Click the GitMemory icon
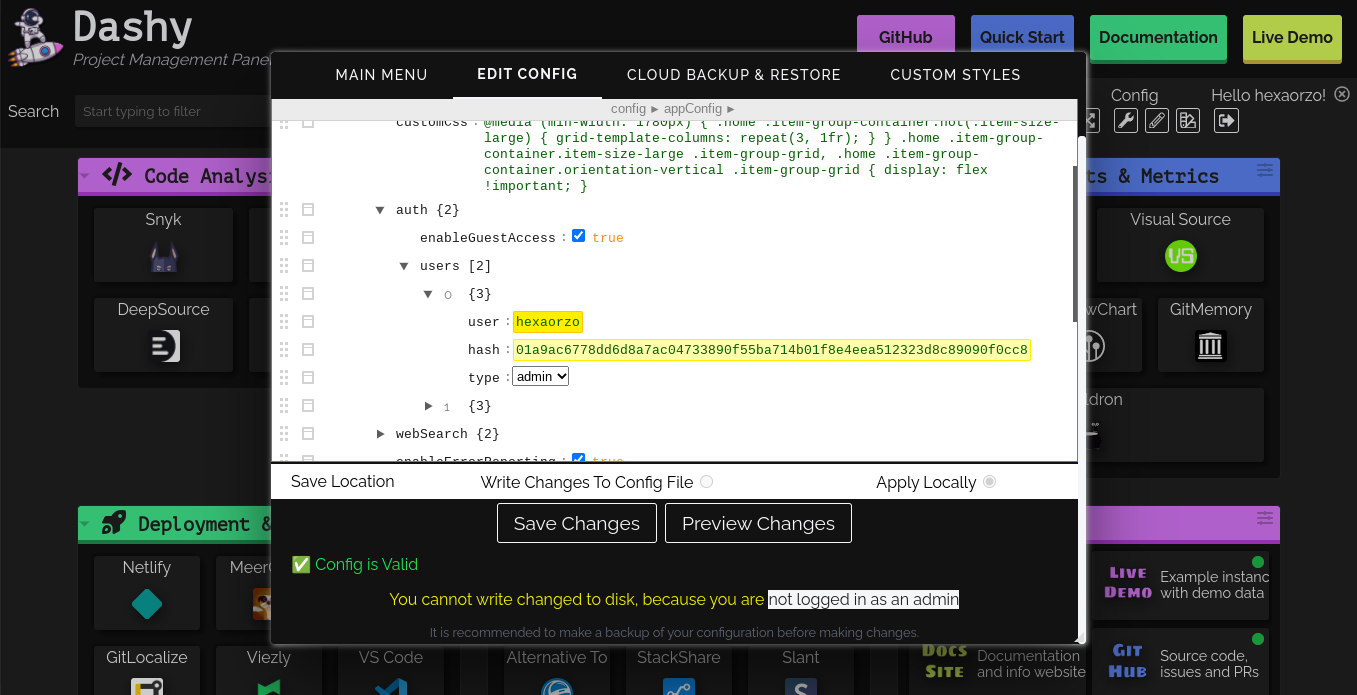Image resolution: width=1357 pixels, height=695 pixels. [1210, 345]
